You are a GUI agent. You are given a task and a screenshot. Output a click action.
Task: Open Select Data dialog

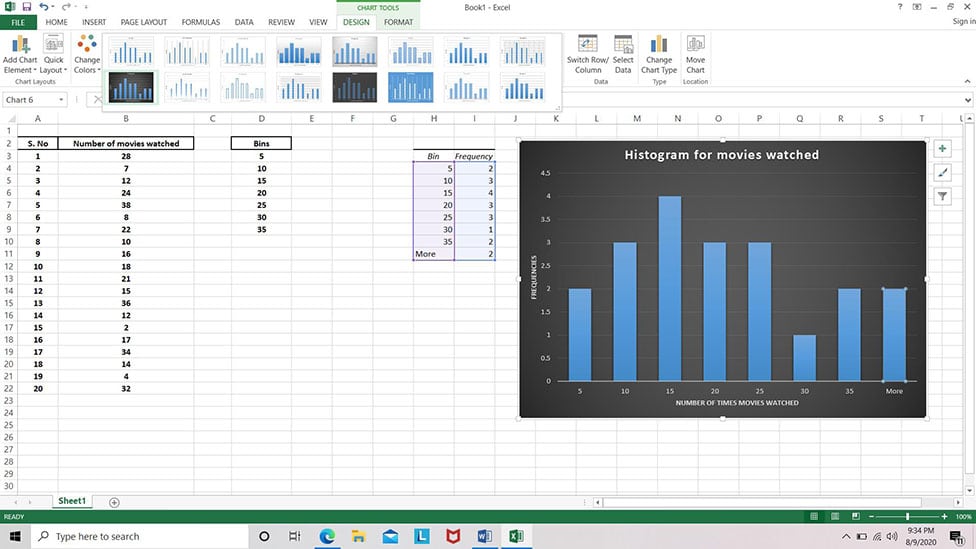(x=623, y=54)
